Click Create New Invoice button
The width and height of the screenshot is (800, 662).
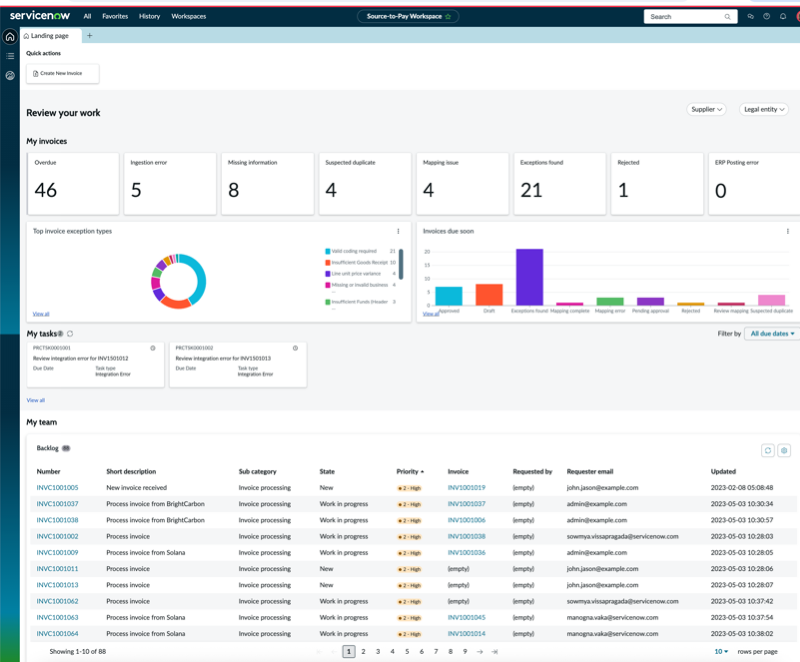click(x=63, y=73)
